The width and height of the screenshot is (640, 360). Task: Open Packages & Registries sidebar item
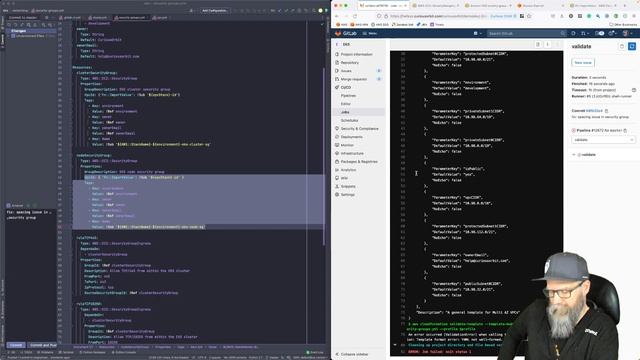[x=359, y=162]
